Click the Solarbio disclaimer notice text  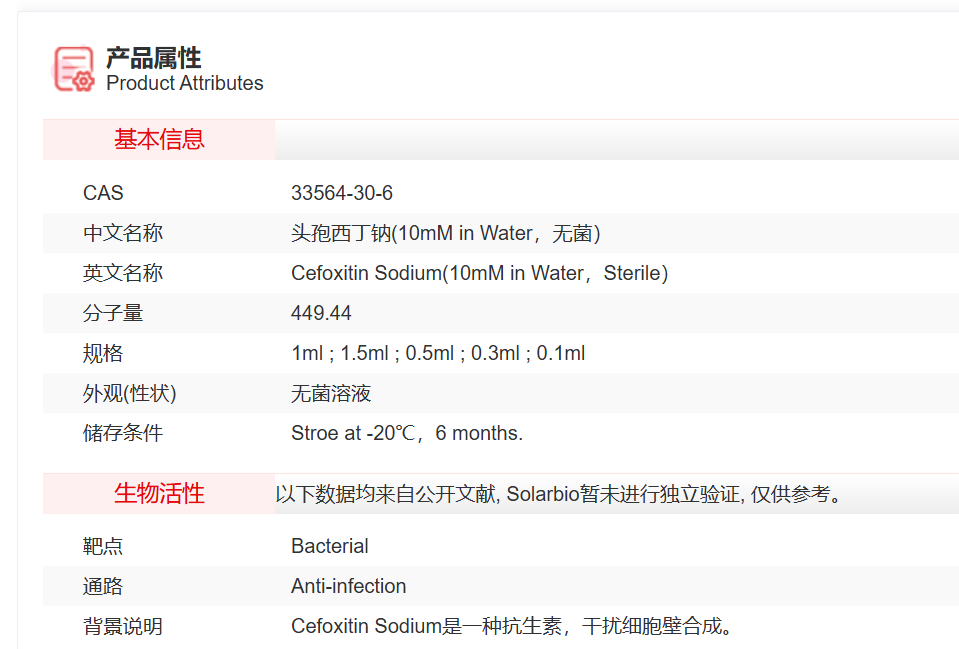[559, 494]
